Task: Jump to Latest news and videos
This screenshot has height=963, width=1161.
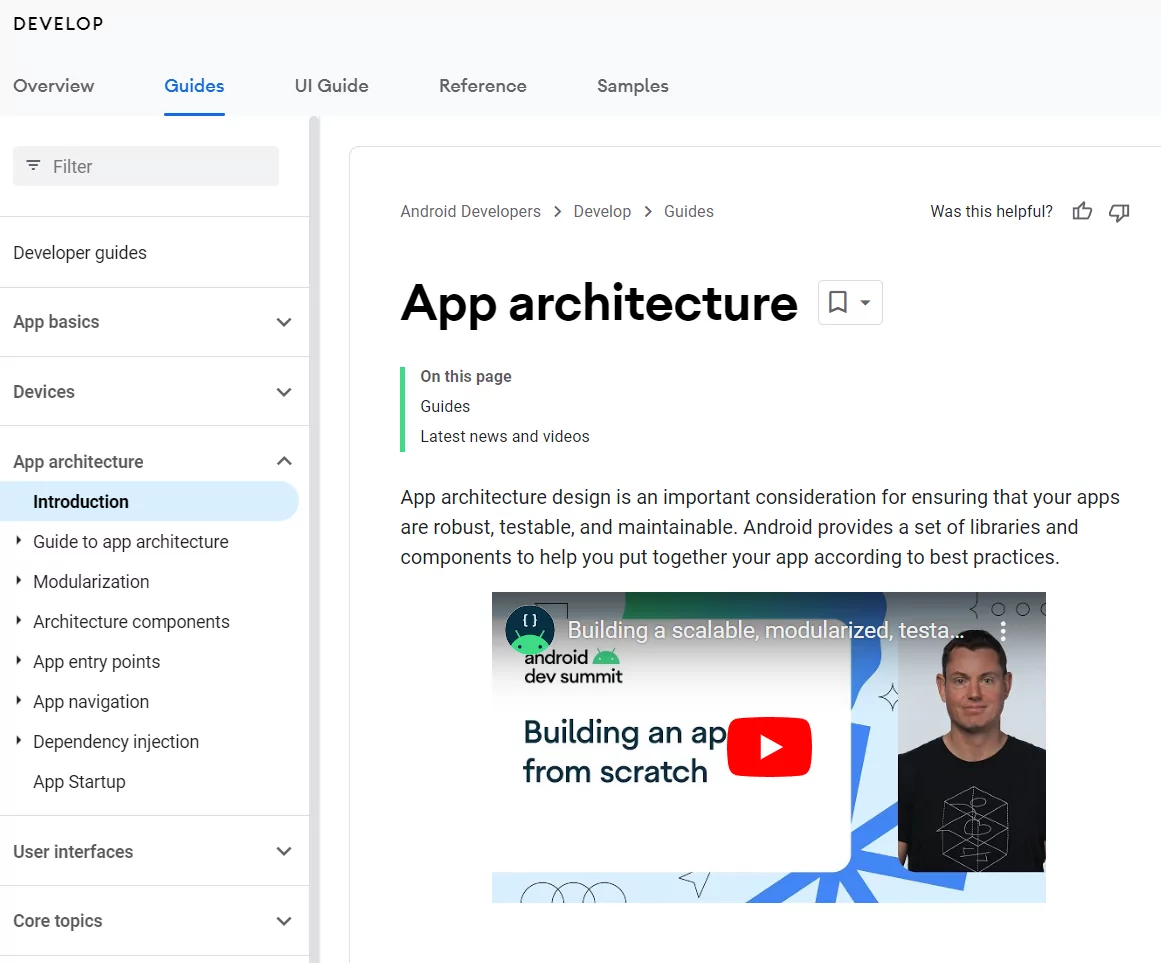Action: (505, 437)
